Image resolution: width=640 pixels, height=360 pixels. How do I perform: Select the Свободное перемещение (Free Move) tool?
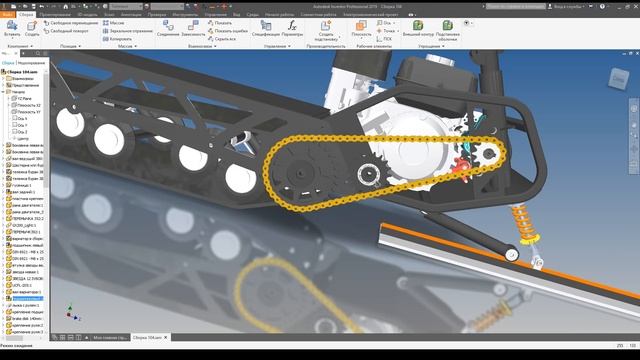pos(71,23)
